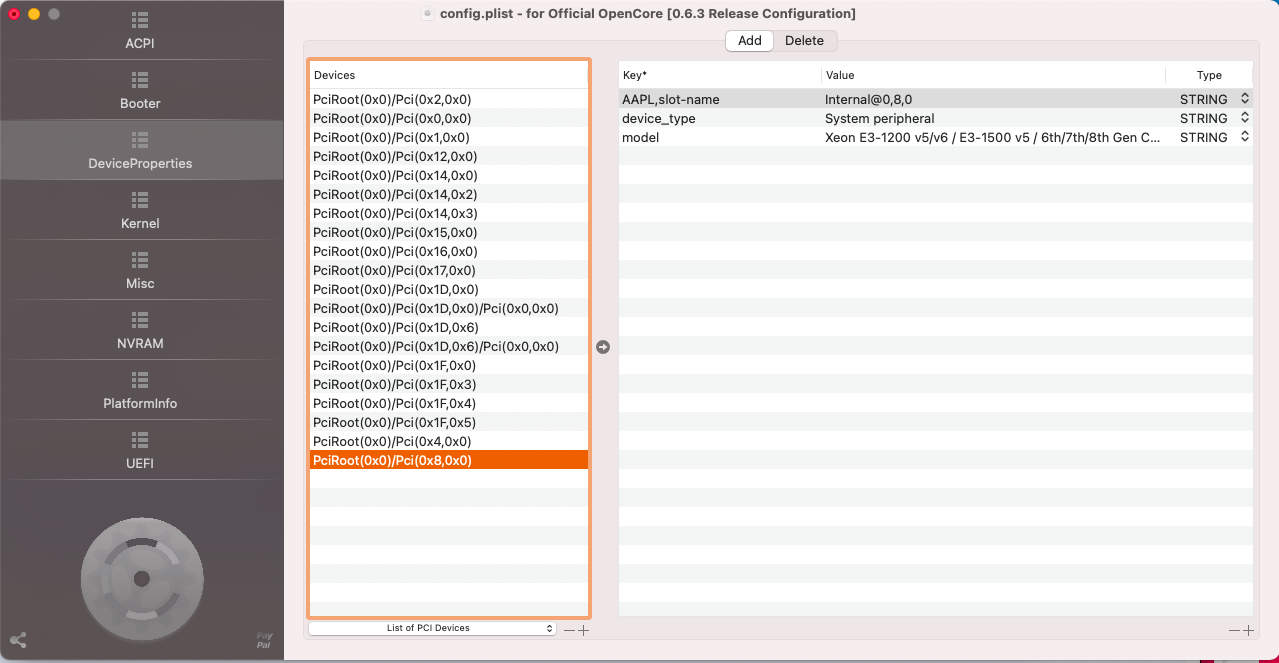Click the config.plist window title document icon
This screenshot has width=1279, height=663.
point(428,14)
